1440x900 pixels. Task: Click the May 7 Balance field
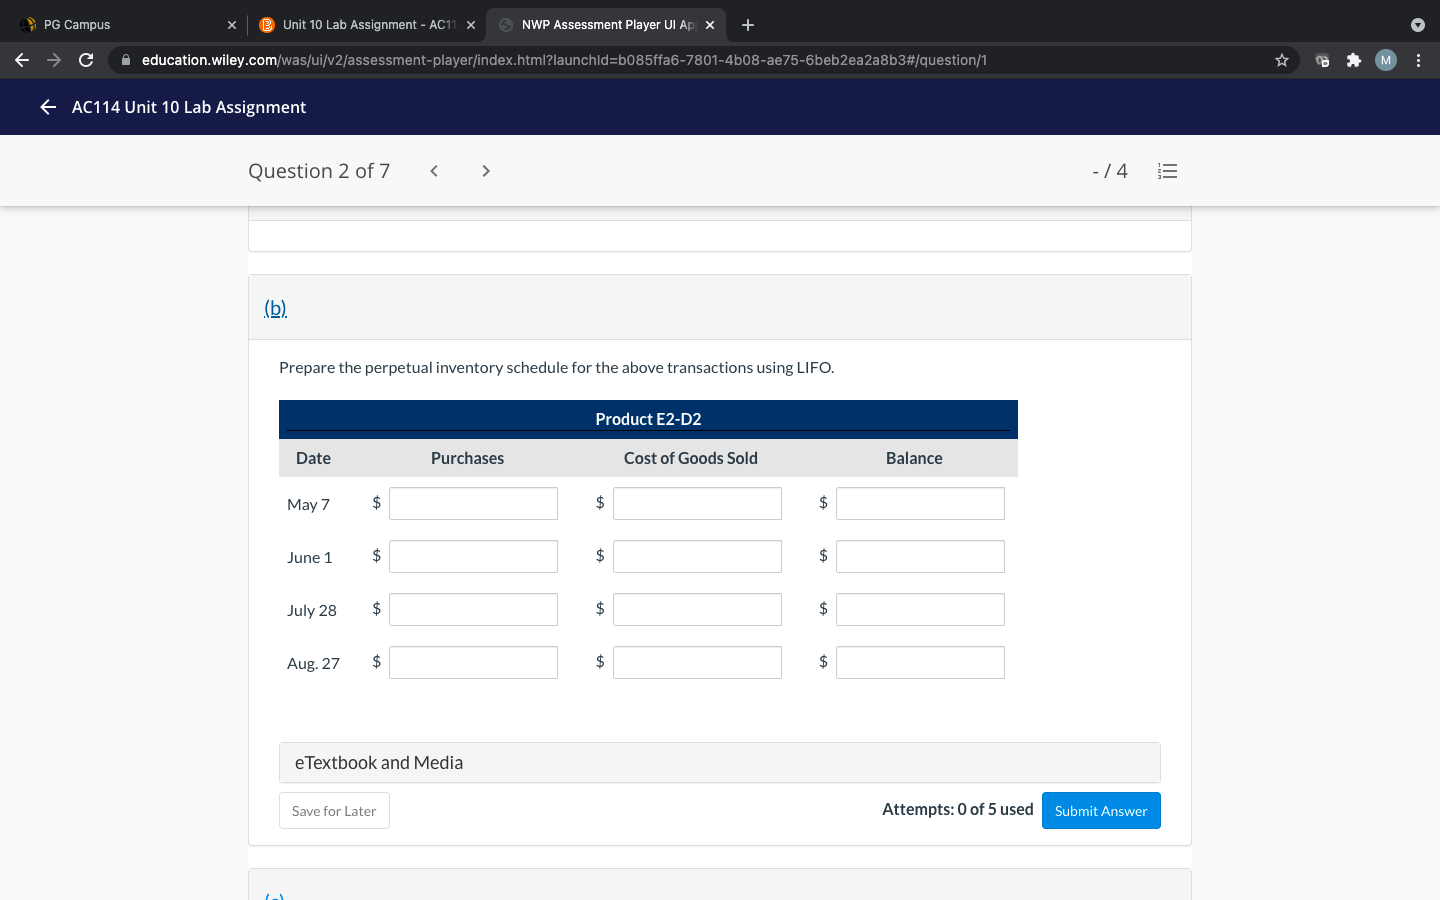click(x=920, y=504)
